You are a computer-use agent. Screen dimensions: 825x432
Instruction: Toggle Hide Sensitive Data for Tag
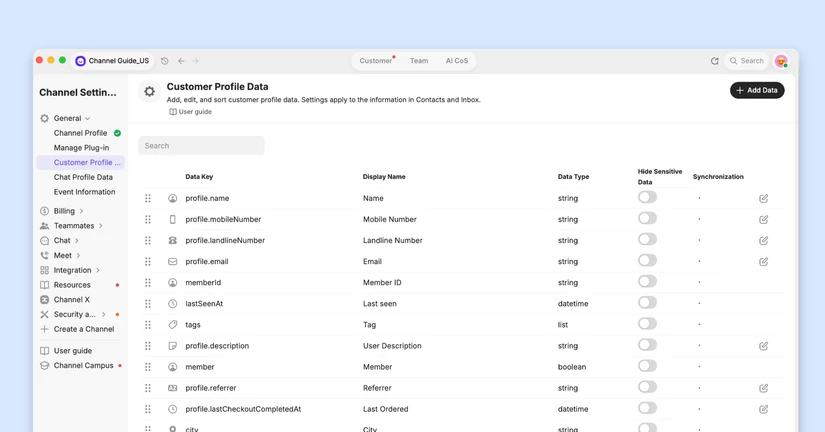point(647,324)
